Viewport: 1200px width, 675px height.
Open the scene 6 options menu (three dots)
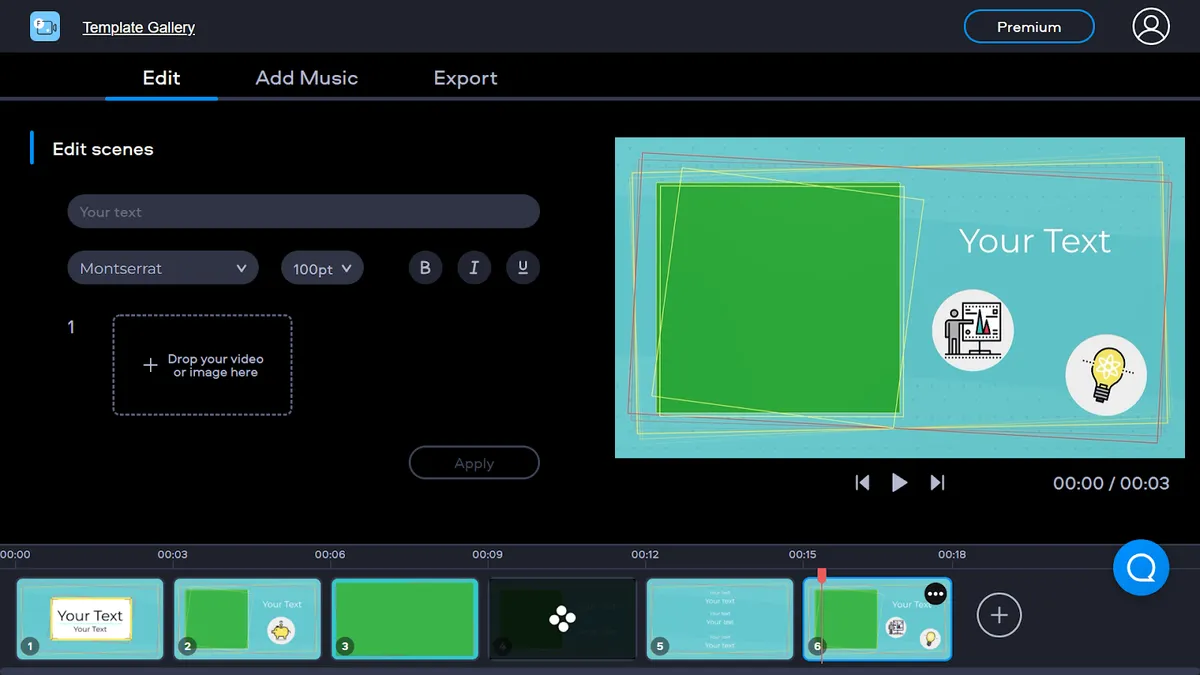pos(935,594)
